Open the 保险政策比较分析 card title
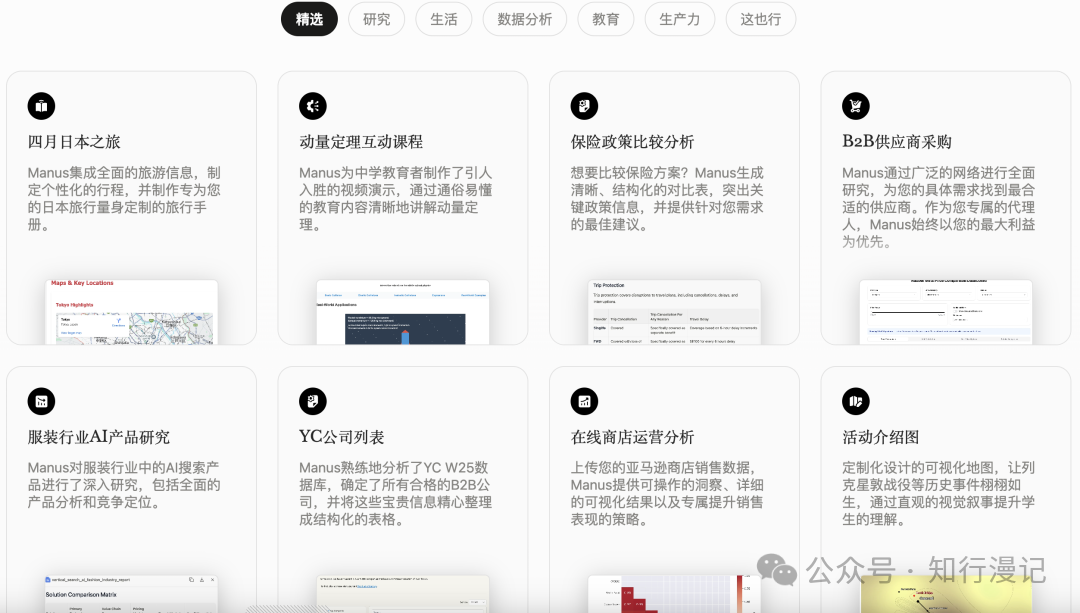Viewport: 1080px width, 613px height. [632, 142]
